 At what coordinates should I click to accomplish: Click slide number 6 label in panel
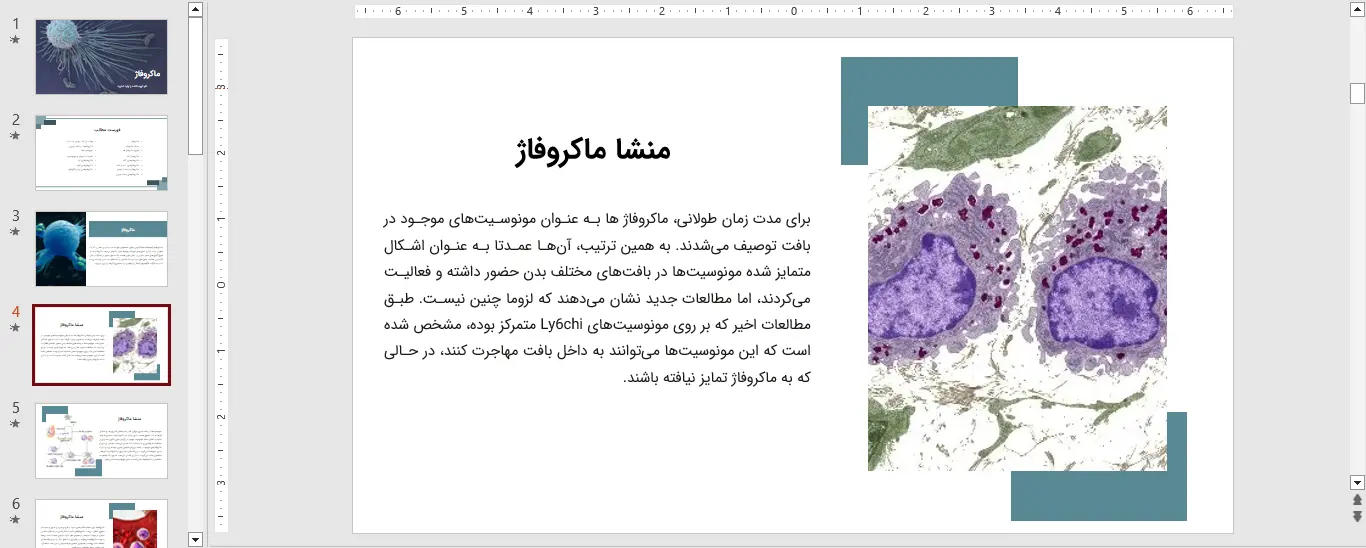(15, 504)
